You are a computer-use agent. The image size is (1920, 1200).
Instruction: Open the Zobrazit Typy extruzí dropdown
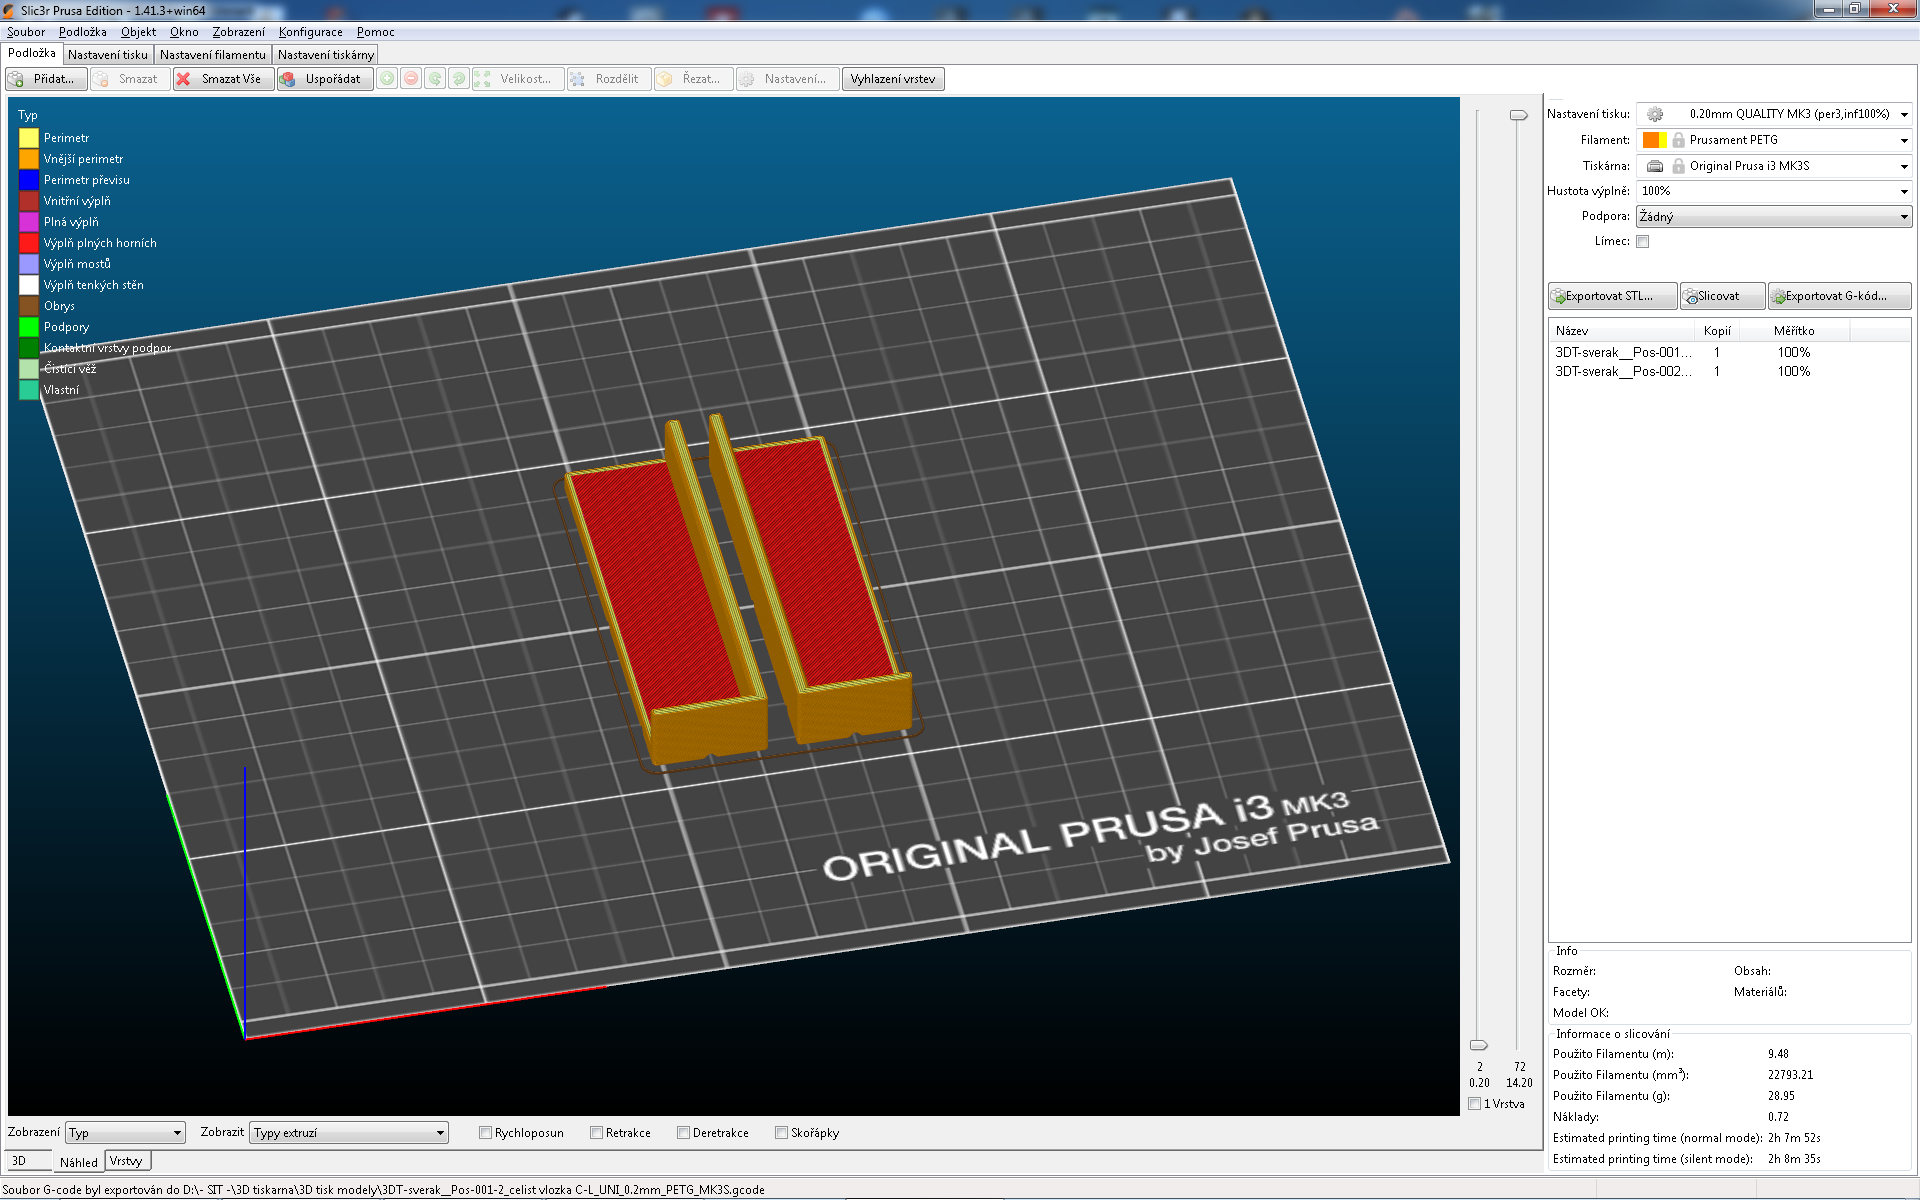coord(348,1133)
